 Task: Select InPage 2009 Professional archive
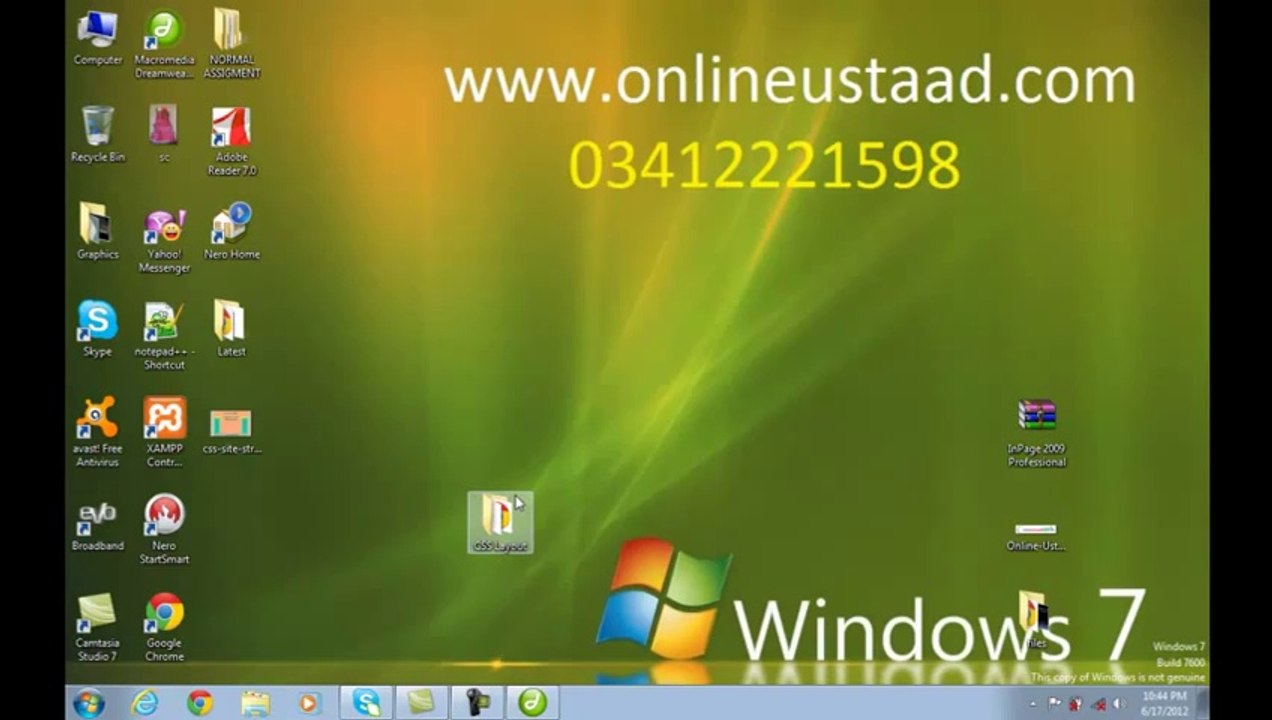pos(1037,432)
